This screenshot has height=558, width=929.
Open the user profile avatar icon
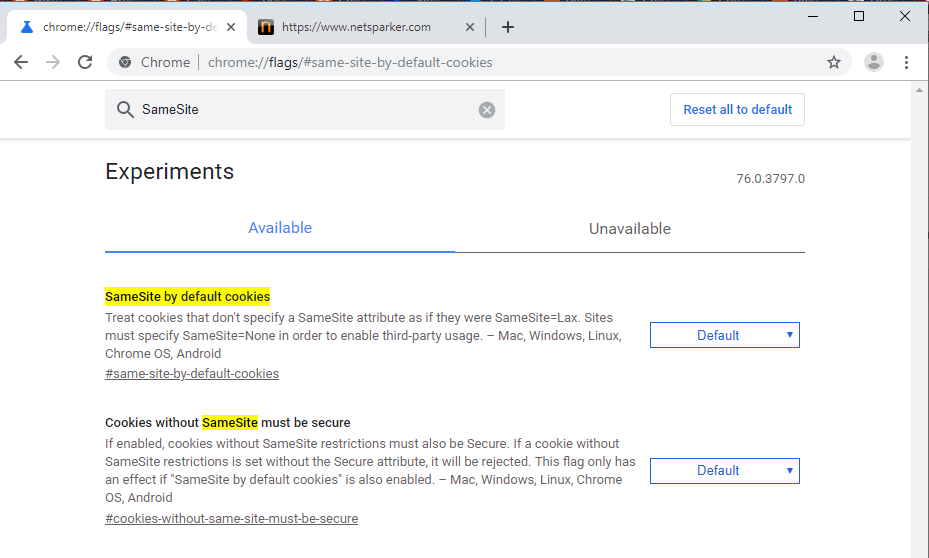tap(873, 62)
